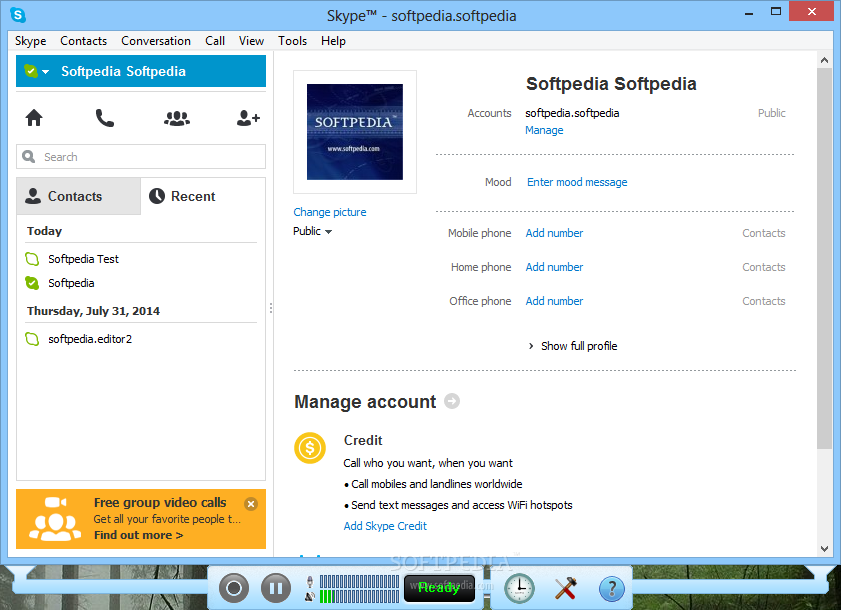Image resolution: width=841 pixels, height=610 pixels.
Task: Switch to the Recent tab
Action: (203, 196)
